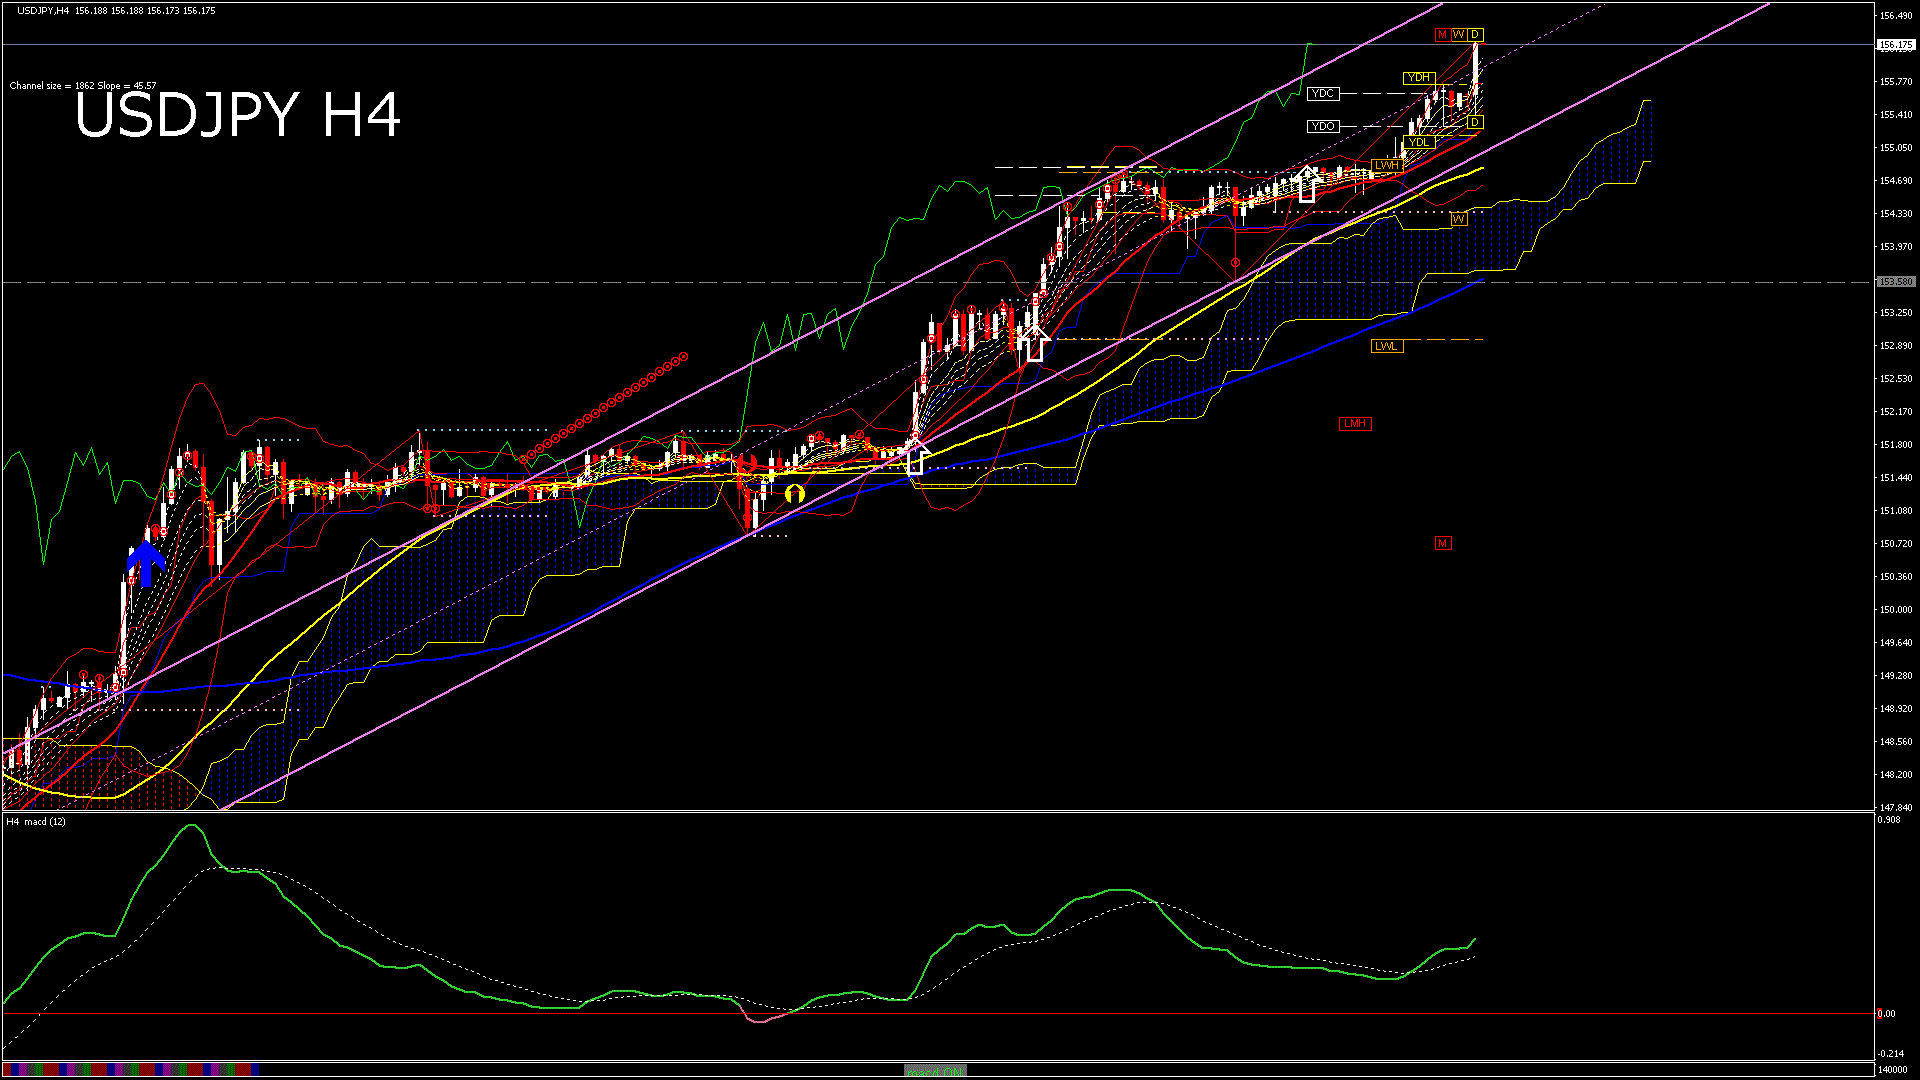Click the YDH level label
The image size is (1920, 1080).
pyautogui.click(x=1419, y=78)
